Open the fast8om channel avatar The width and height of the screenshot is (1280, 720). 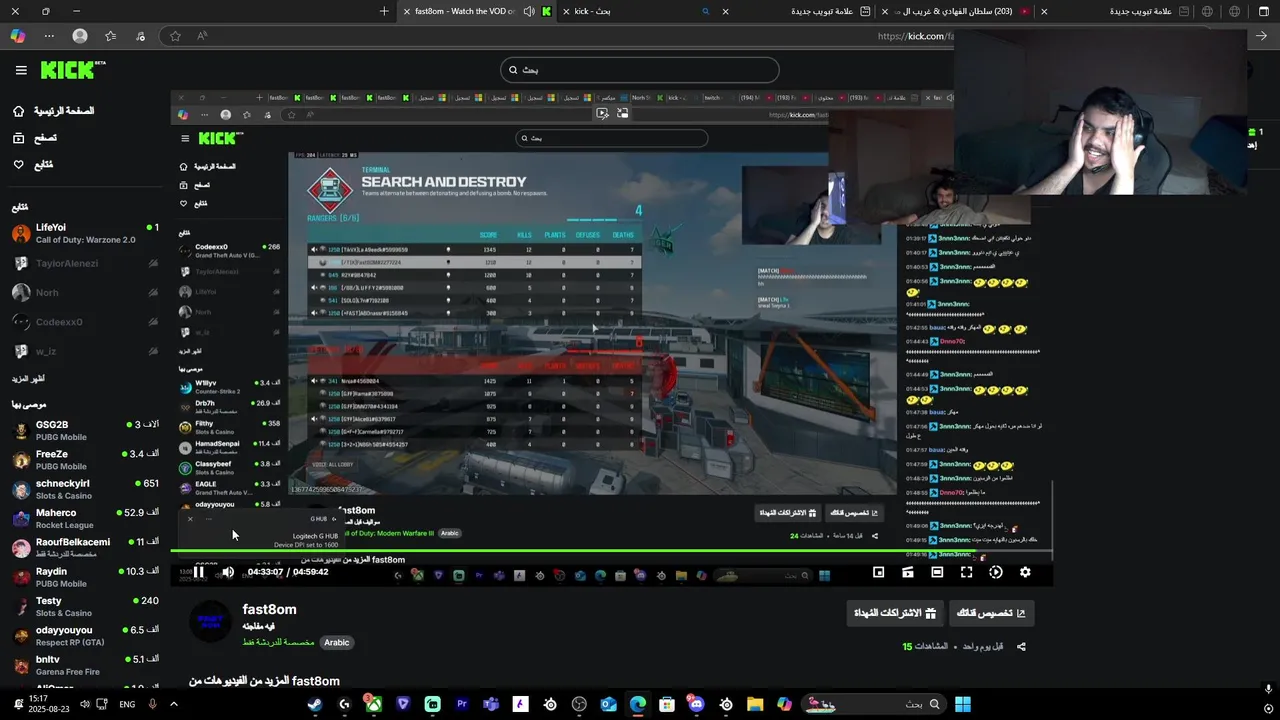210,621
